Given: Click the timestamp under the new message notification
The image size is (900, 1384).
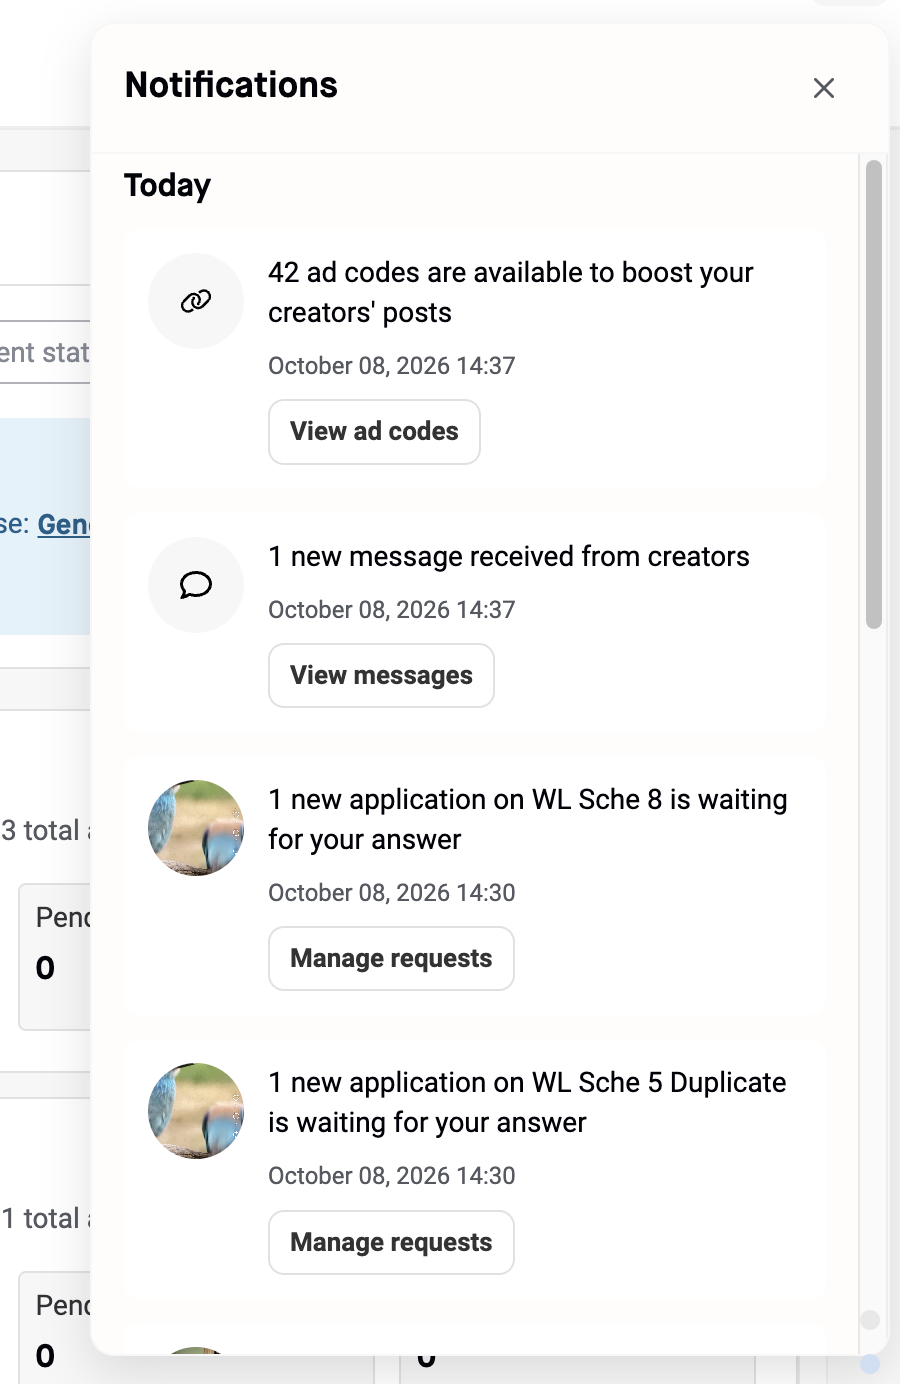Looking at the screenshot, I should (x=392, y=610).
